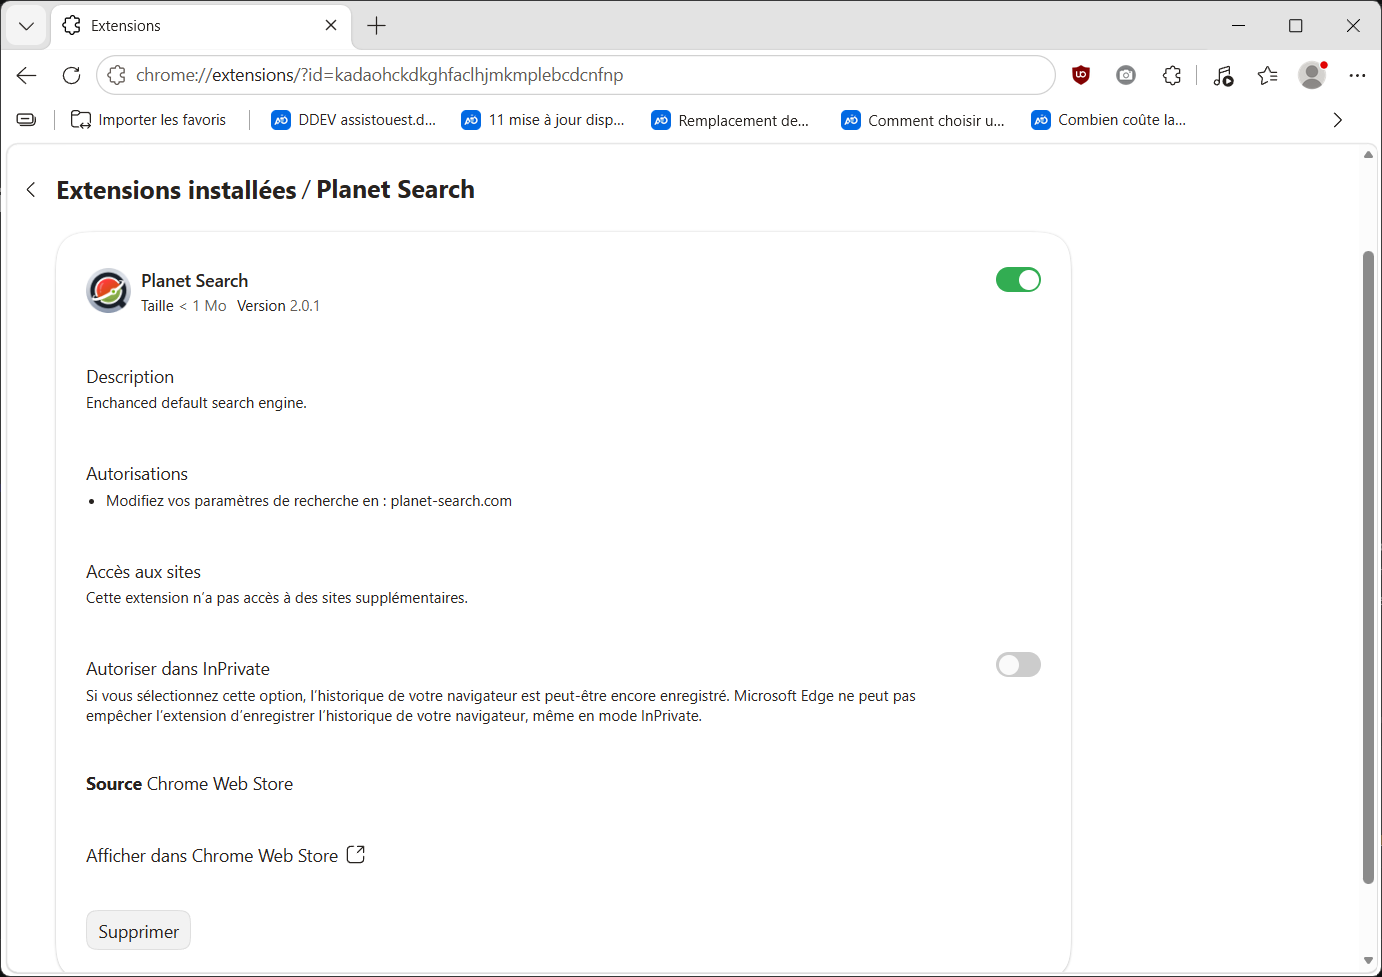Click the Planet Search extension logo
This screenshot has width=1382, height=977.
click(x=108, y=291)
